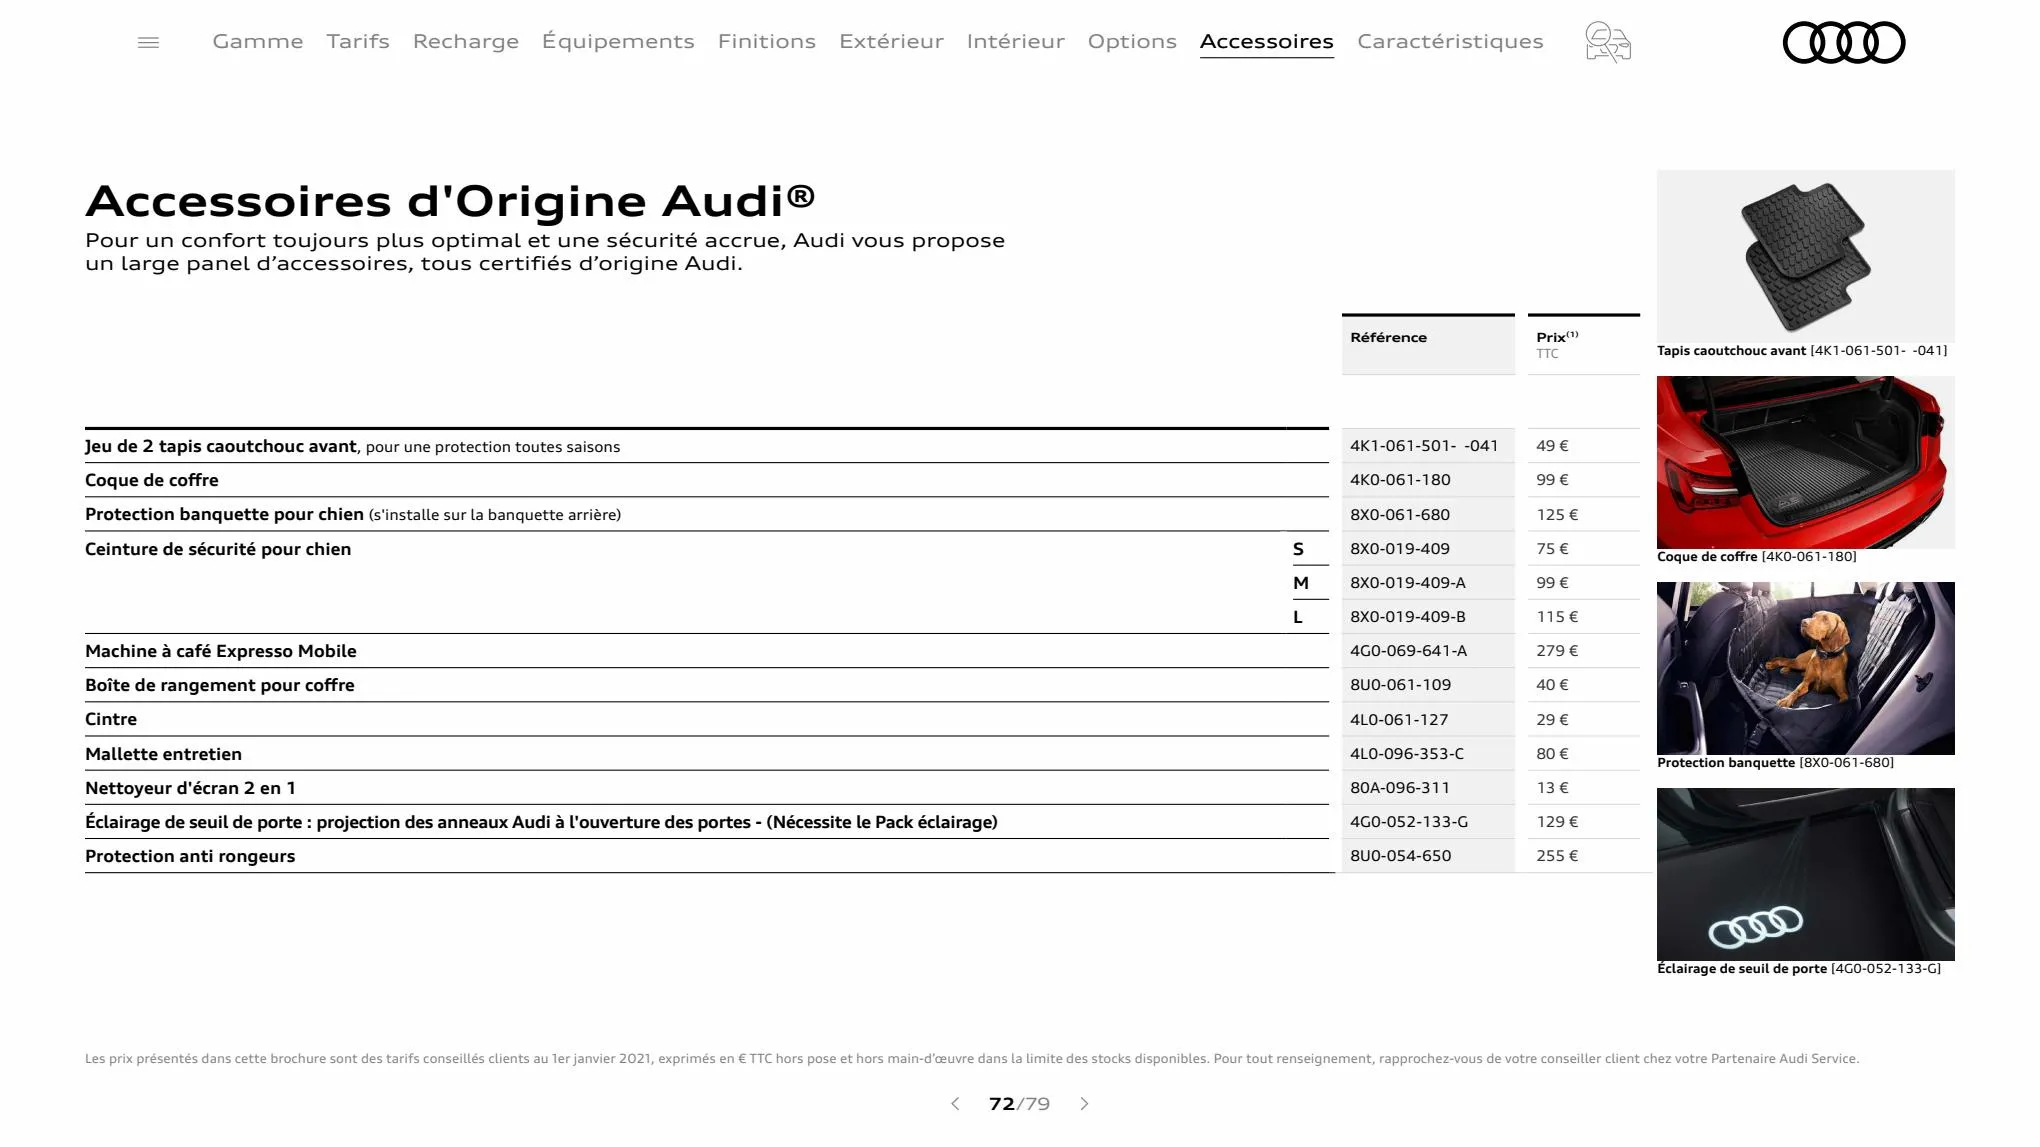Click 'Protection anti rongeurs' row label
Screen dimensions: 2040x1147
[190, 856]
